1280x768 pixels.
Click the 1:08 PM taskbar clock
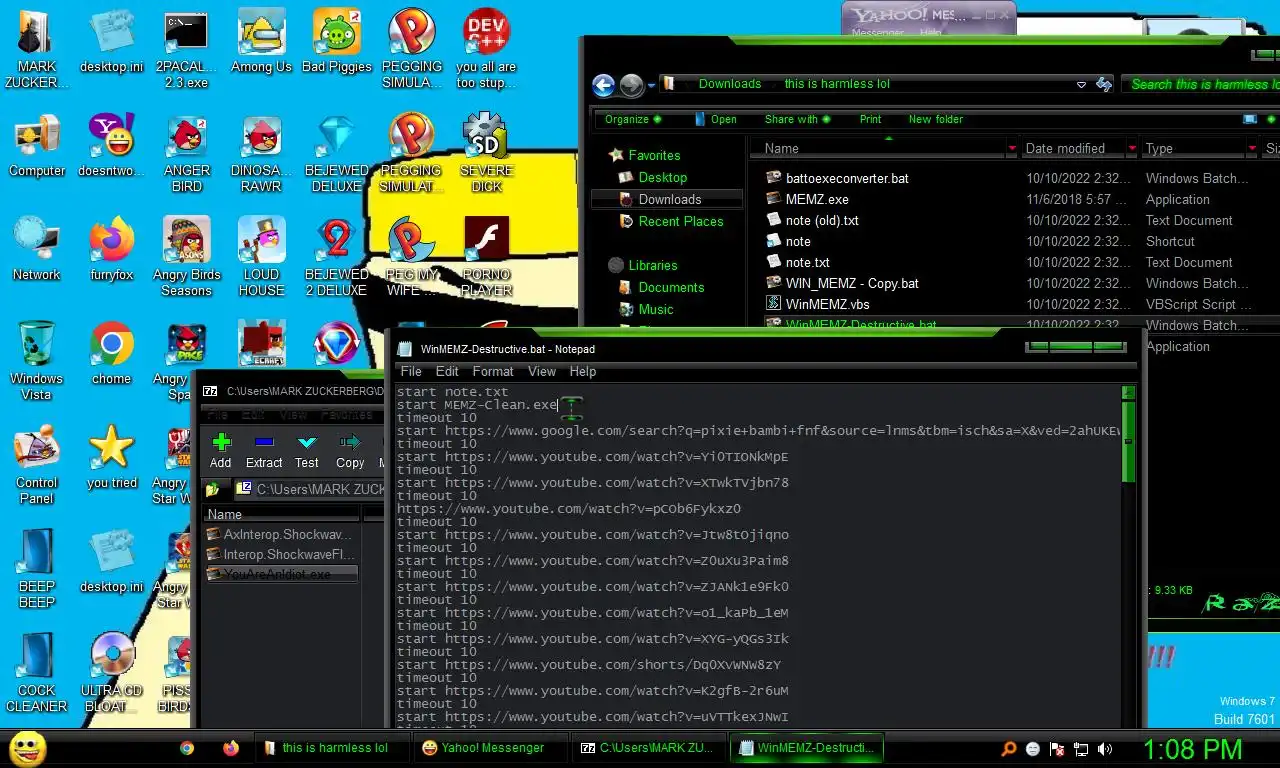coord(1192,748)
